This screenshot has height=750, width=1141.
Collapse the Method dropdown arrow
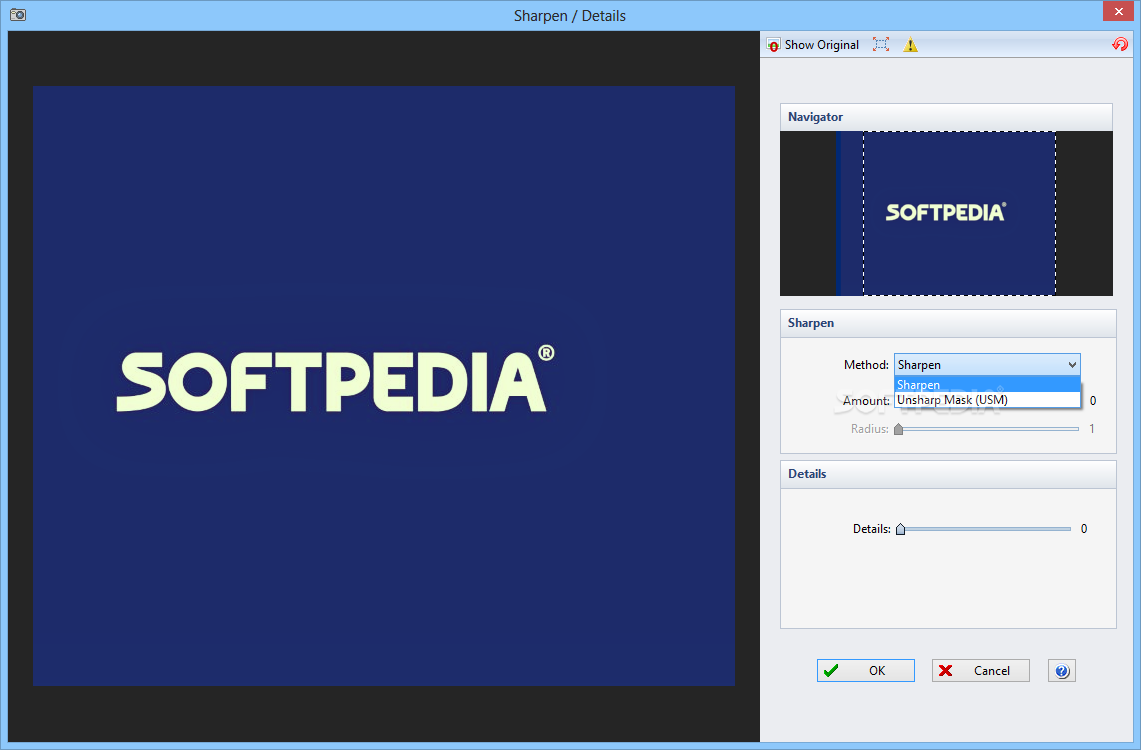point(1072,364)
